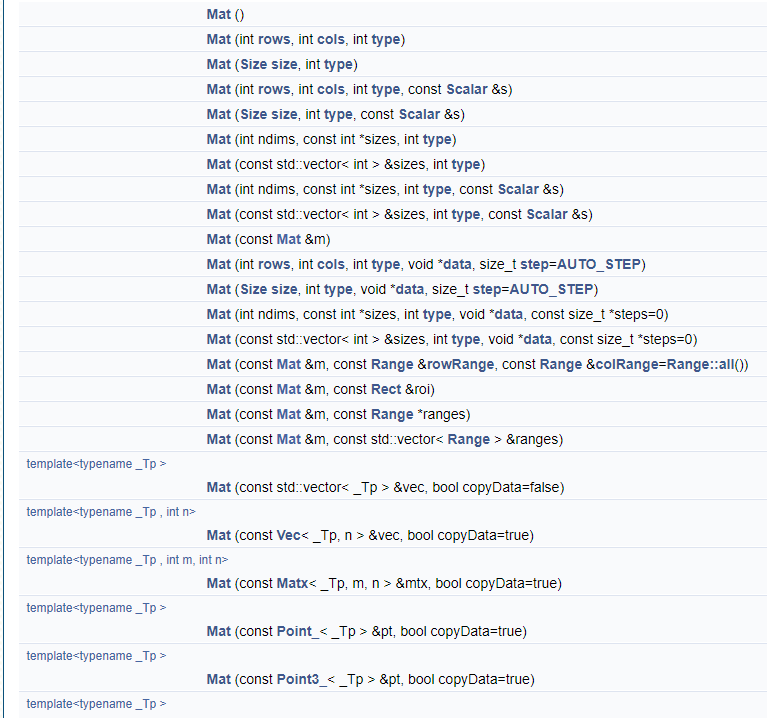Open Mat link in the rowRange, colRange constructor row
767x718 pixels.
click(x=218, y=364)
